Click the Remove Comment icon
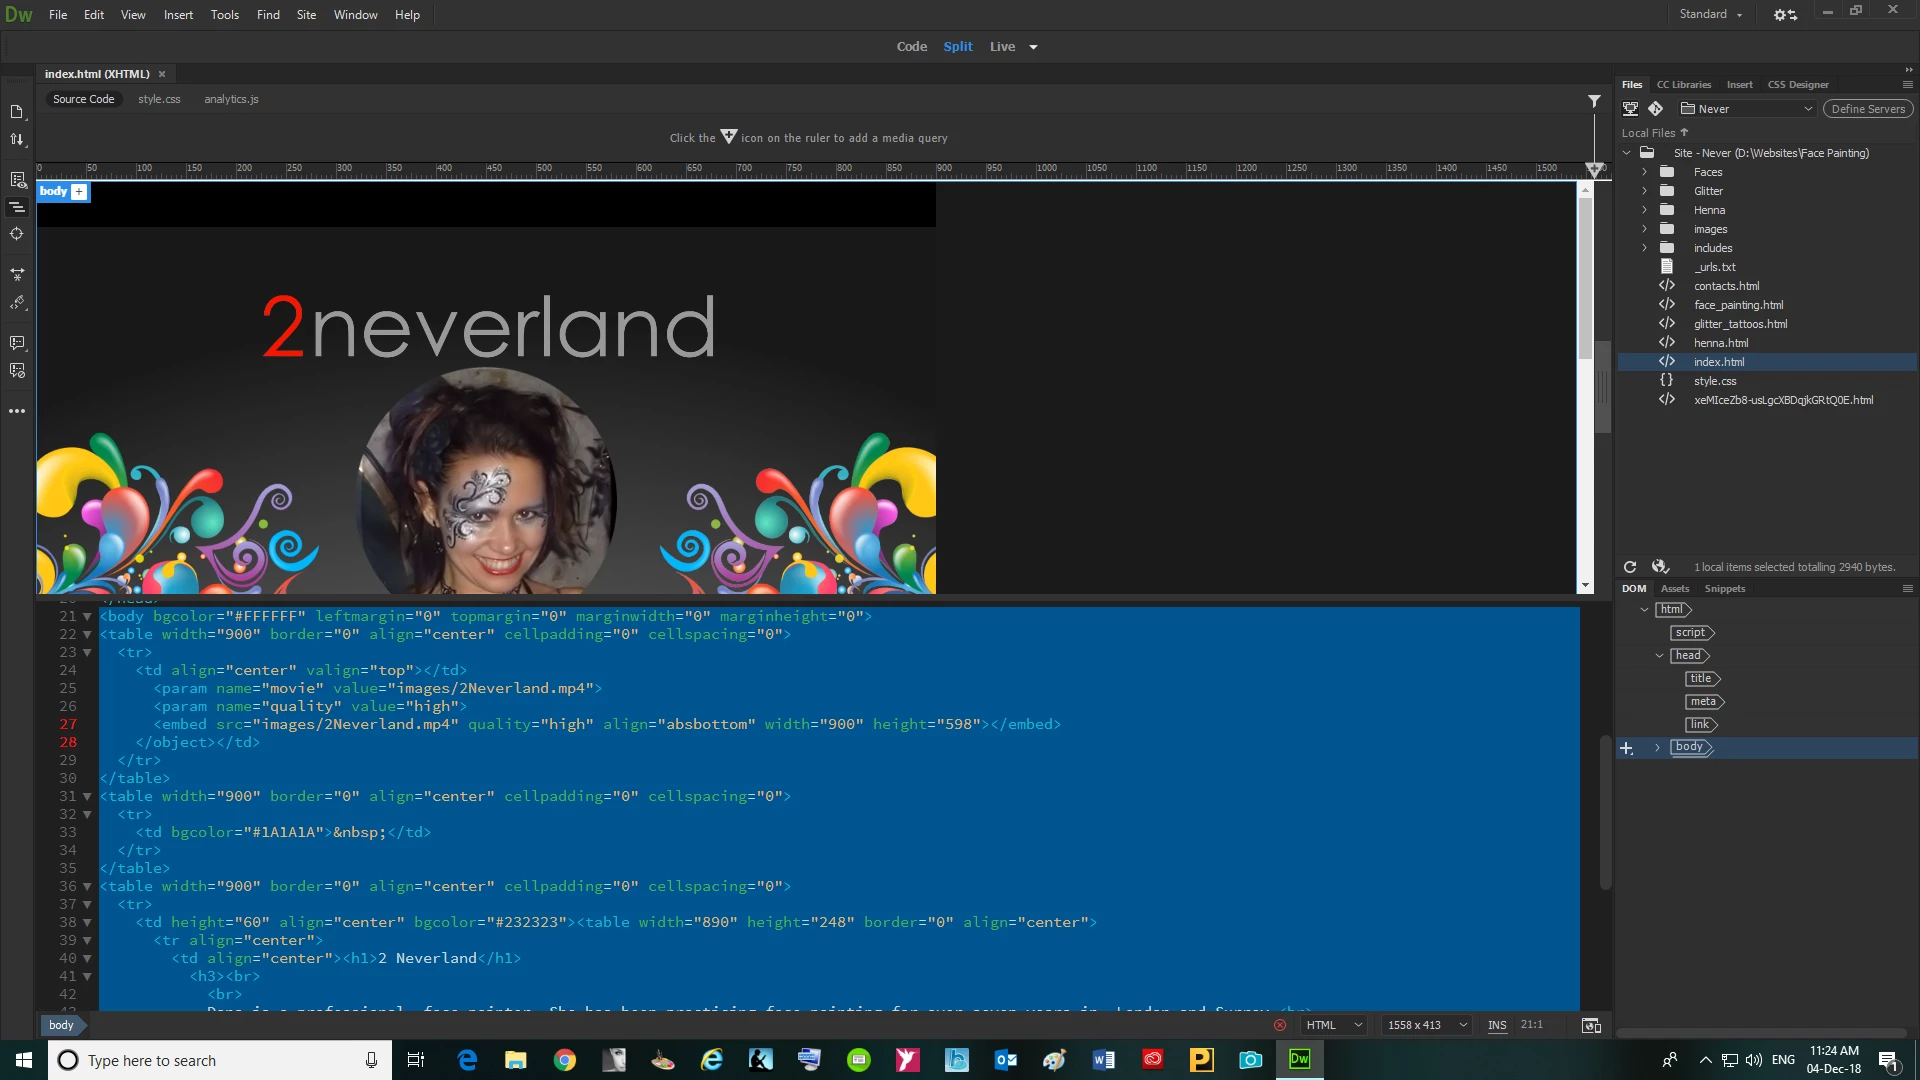This screenshot has height=1080, width=1920. point(16,371)
